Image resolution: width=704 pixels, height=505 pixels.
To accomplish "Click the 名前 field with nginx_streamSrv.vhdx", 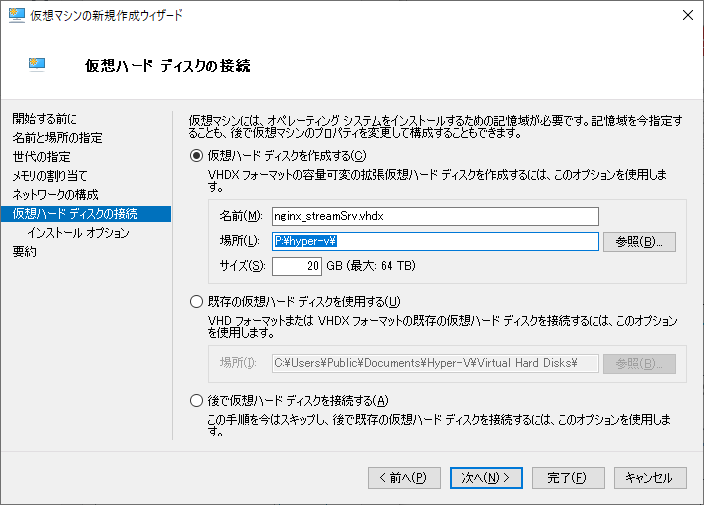I will click(x=434, y=216).
